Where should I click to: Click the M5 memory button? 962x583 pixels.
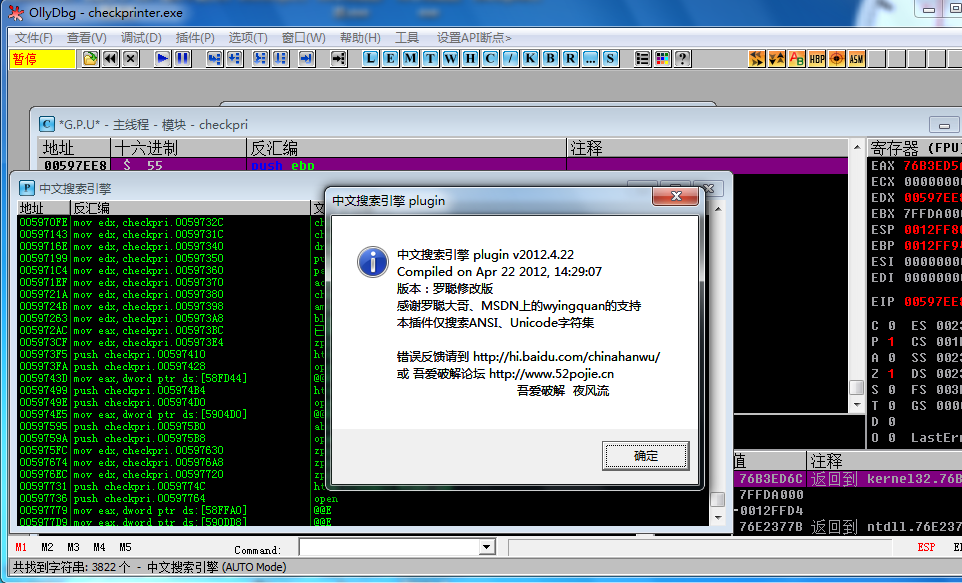pos(125,547)
